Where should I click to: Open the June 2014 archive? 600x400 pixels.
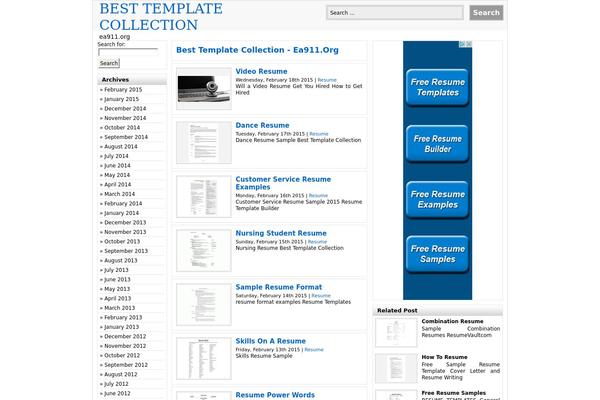[117, 166]
